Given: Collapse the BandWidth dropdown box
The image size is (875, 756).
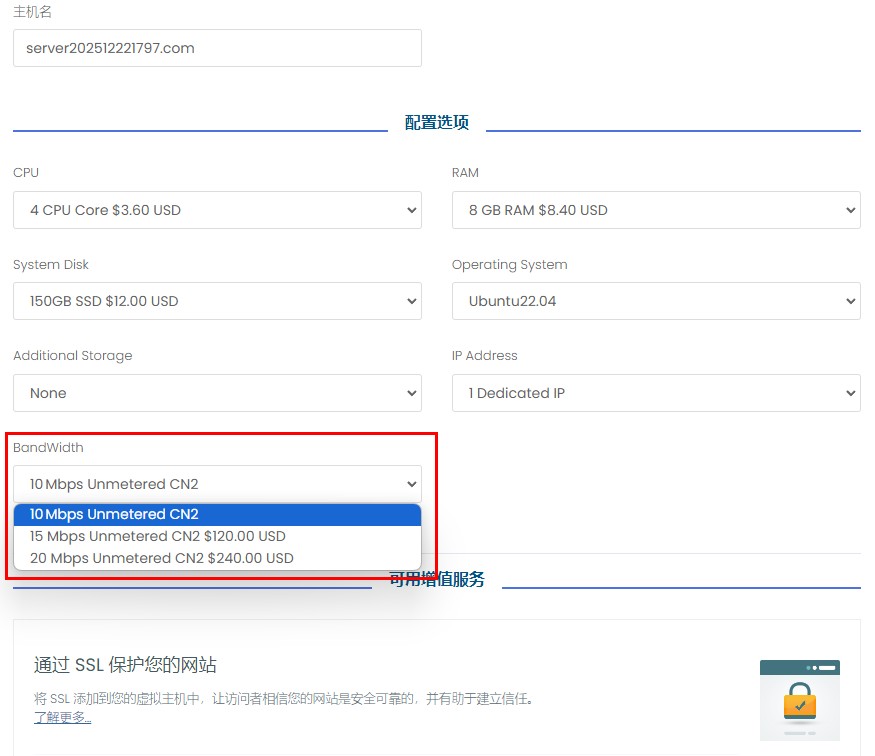Looking at the screenshot, I should click(x=217, y=484).
